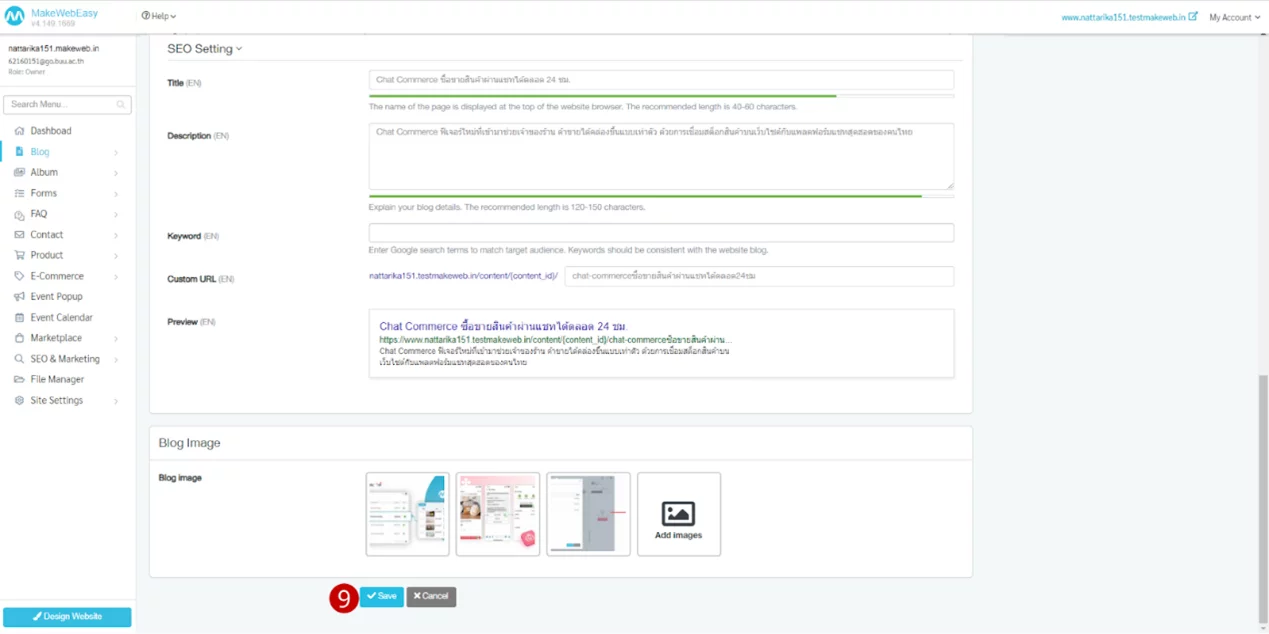Screen dimensions: 1269x634
Task: Select the pink blog image thumbnail
Action: pyautogui.click(x=498, y=514)
